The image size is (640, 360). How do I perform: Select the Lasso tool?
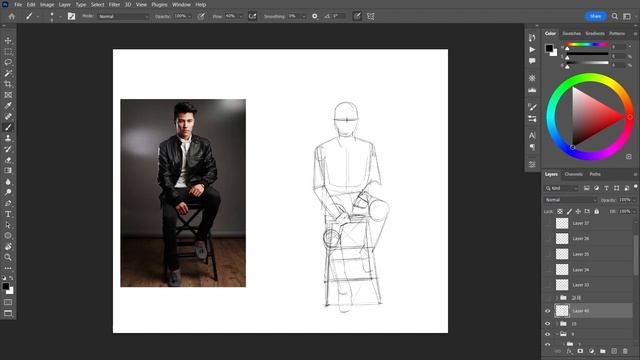(x=8, y=62)
